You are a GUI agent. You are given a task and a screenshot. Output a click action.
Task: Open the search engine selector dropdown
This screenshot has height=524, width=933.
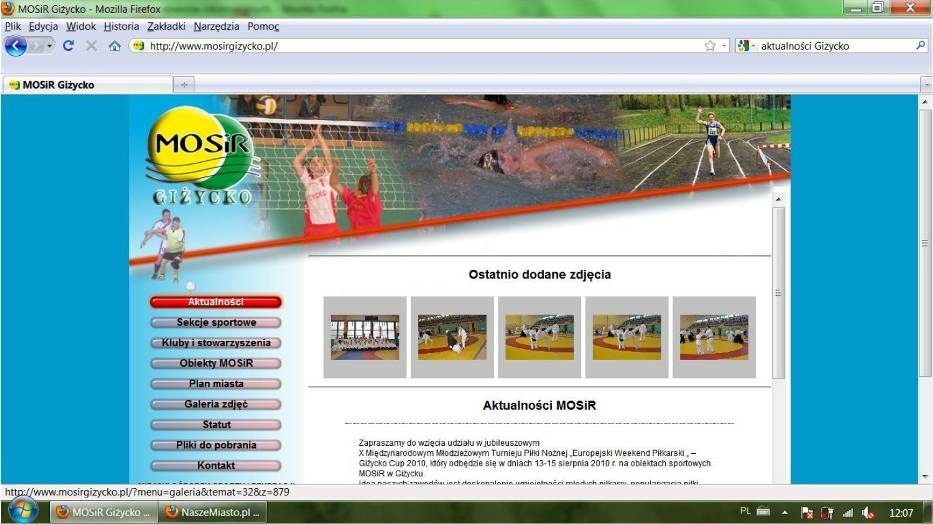click(746, 46)
